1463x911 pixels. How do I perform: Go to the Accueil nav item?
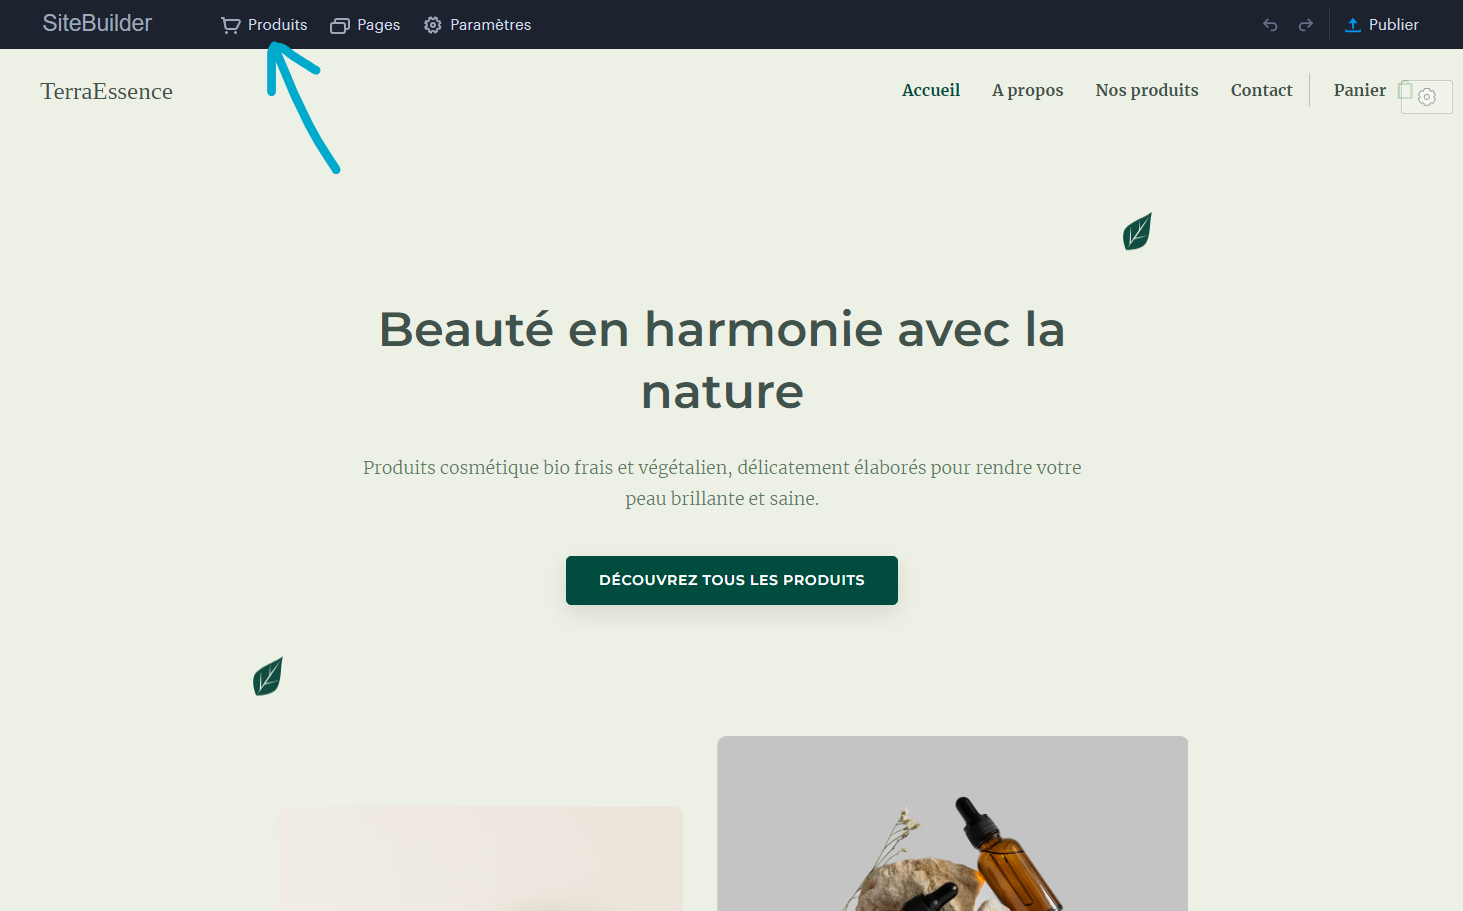[x=931, y=90]
